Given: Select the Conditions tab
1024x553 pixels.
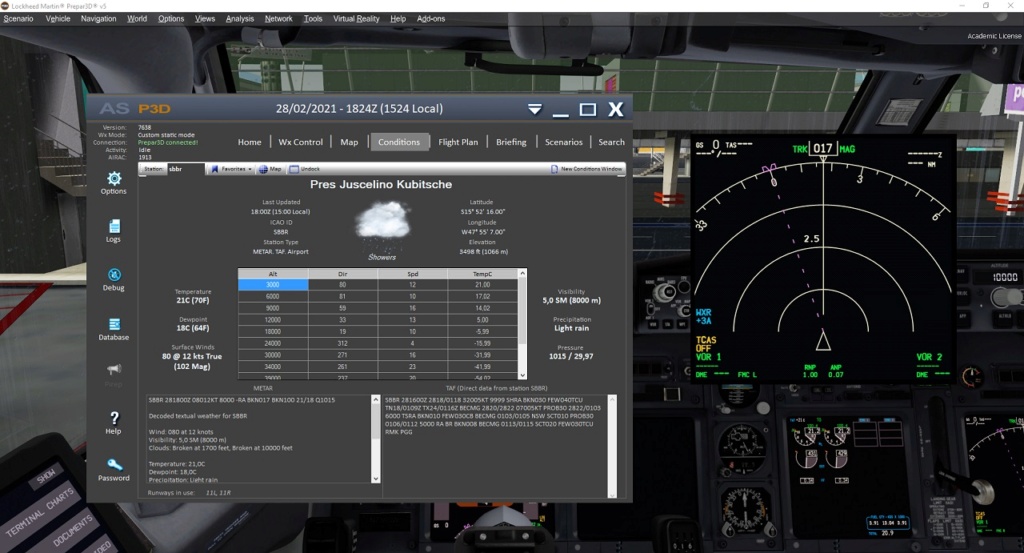Looking at the screenshot, I should pyautogui.click(x=399, y=142).
